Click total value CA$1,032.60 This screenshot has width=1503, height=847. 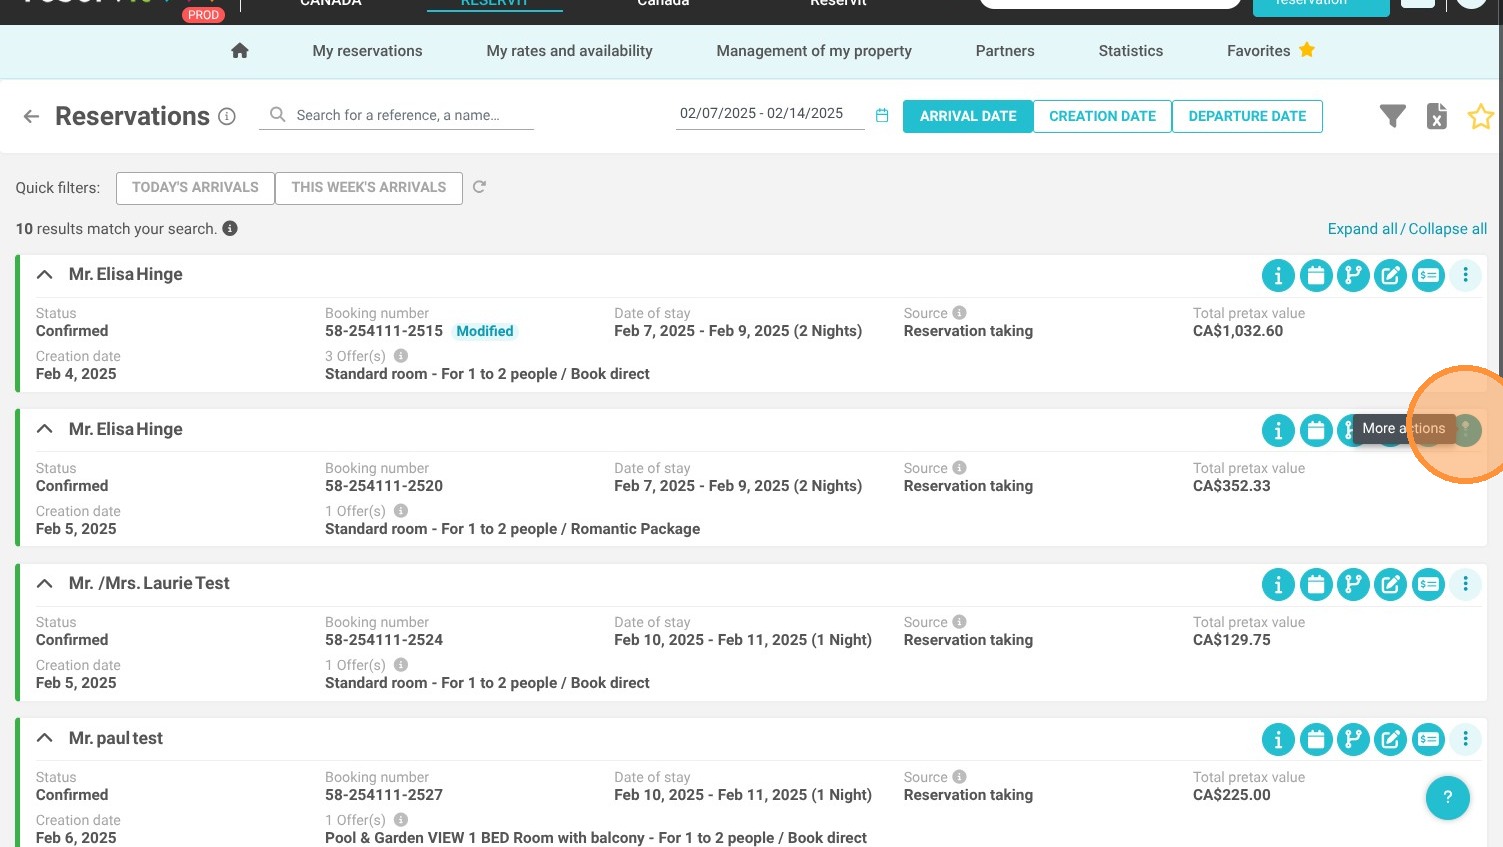(x=1238, y=331)
